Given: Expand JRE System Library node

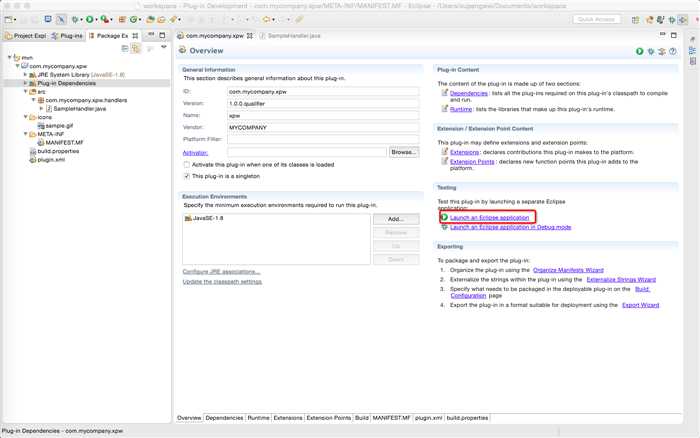Looking at the screenshot, I should pos(25,75).
